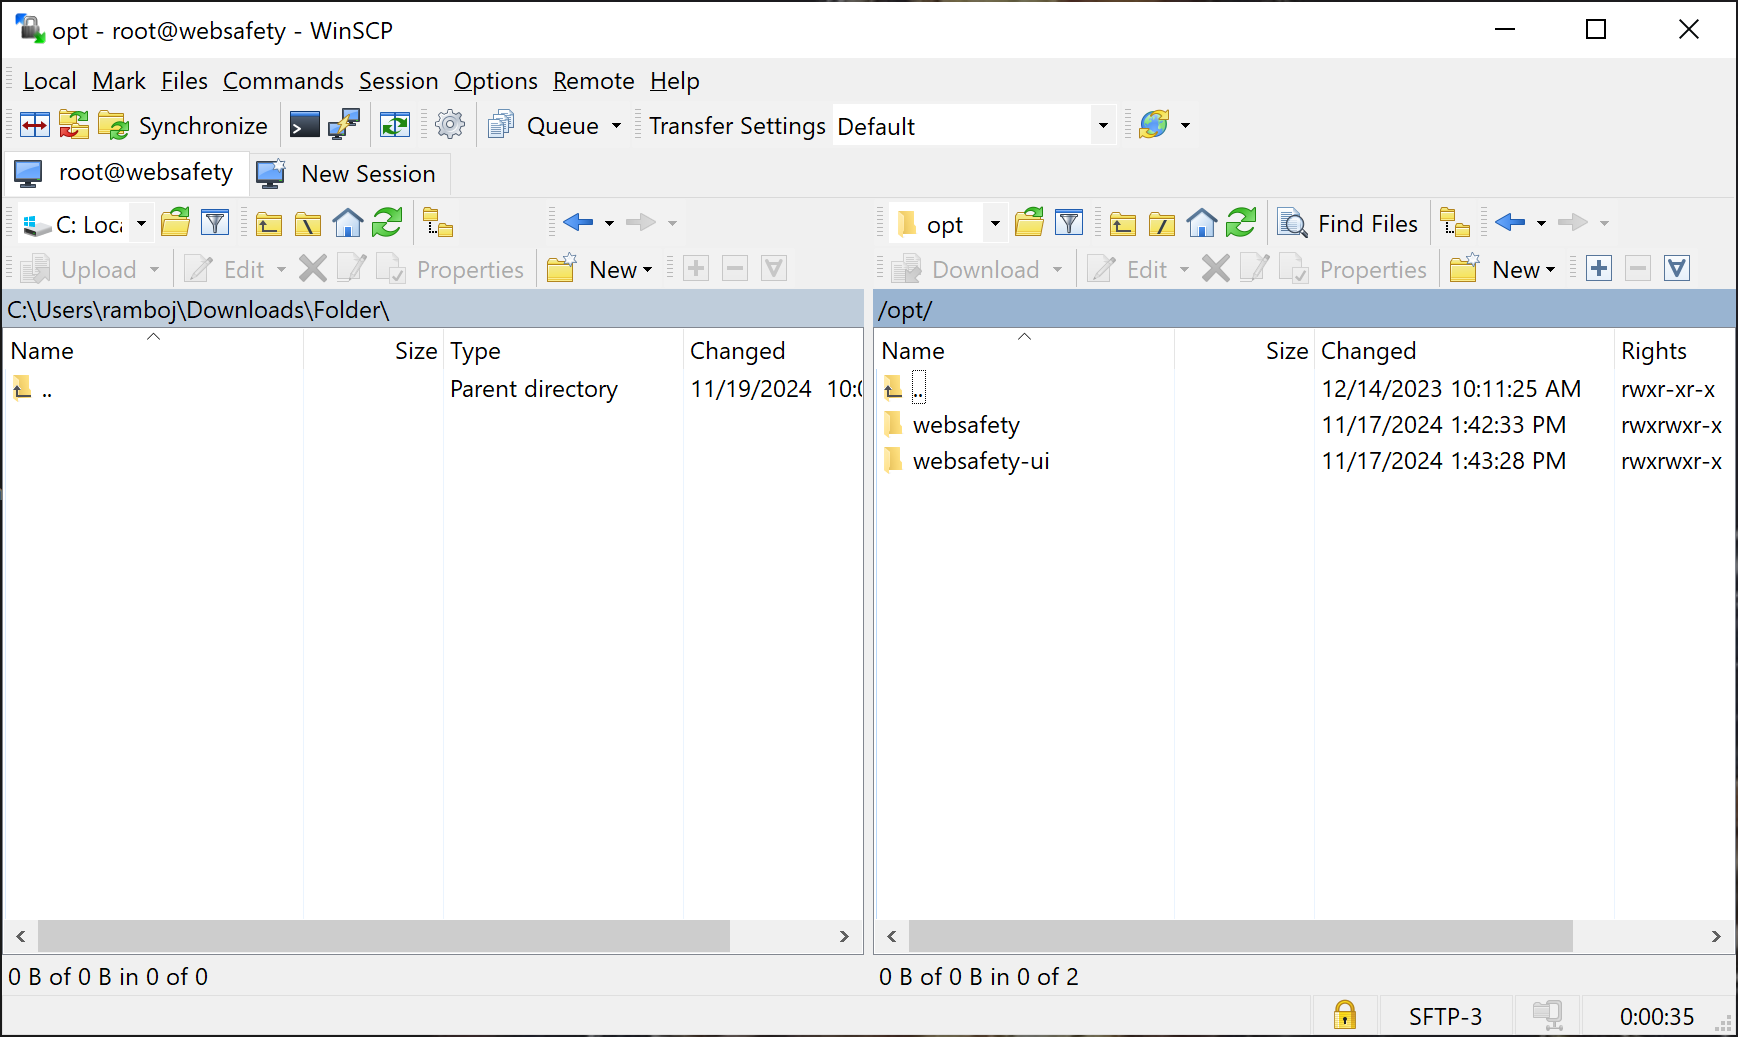Go to remote home directory icon
Screen dimensions: 1738x1037
(1201, 223)
